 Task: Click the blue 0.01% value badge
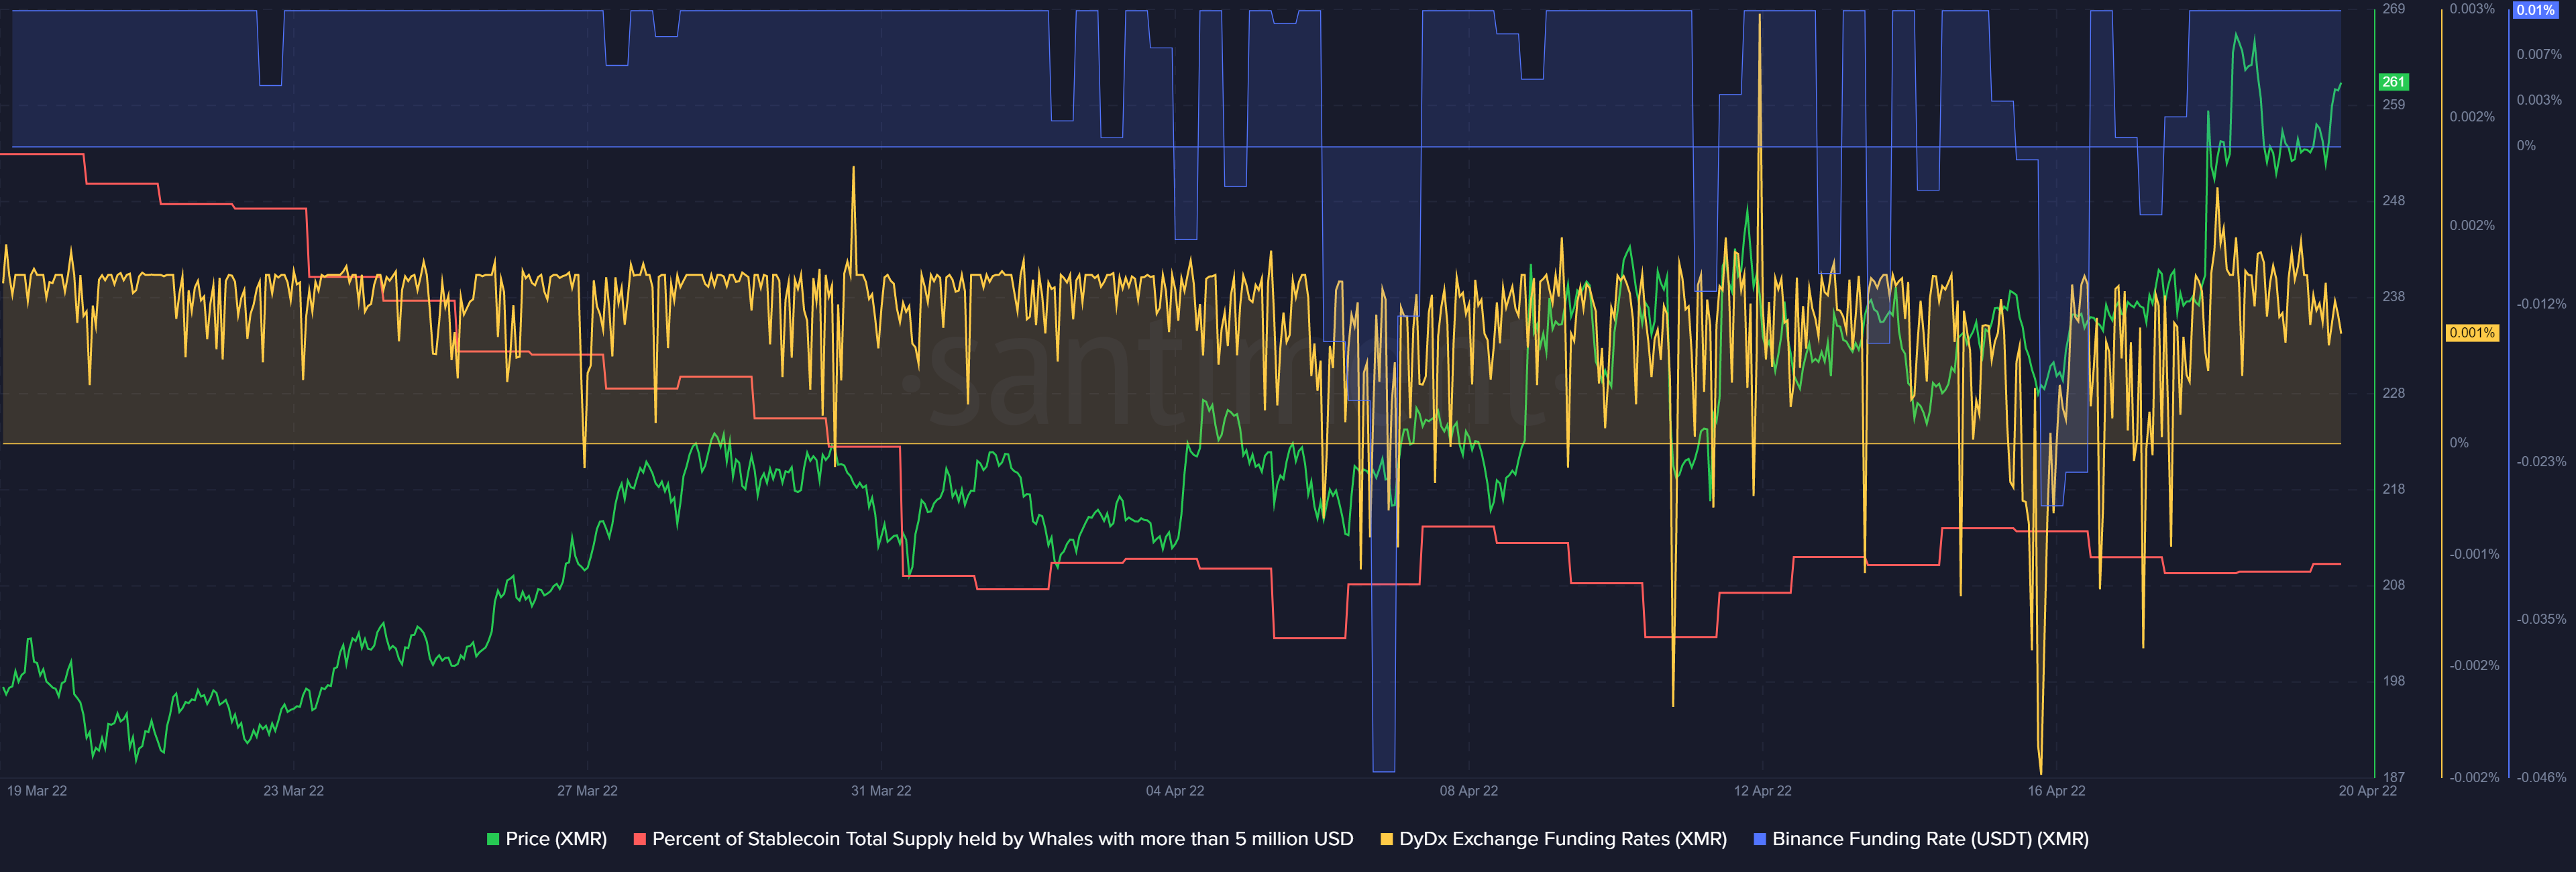pos(2535,10)
